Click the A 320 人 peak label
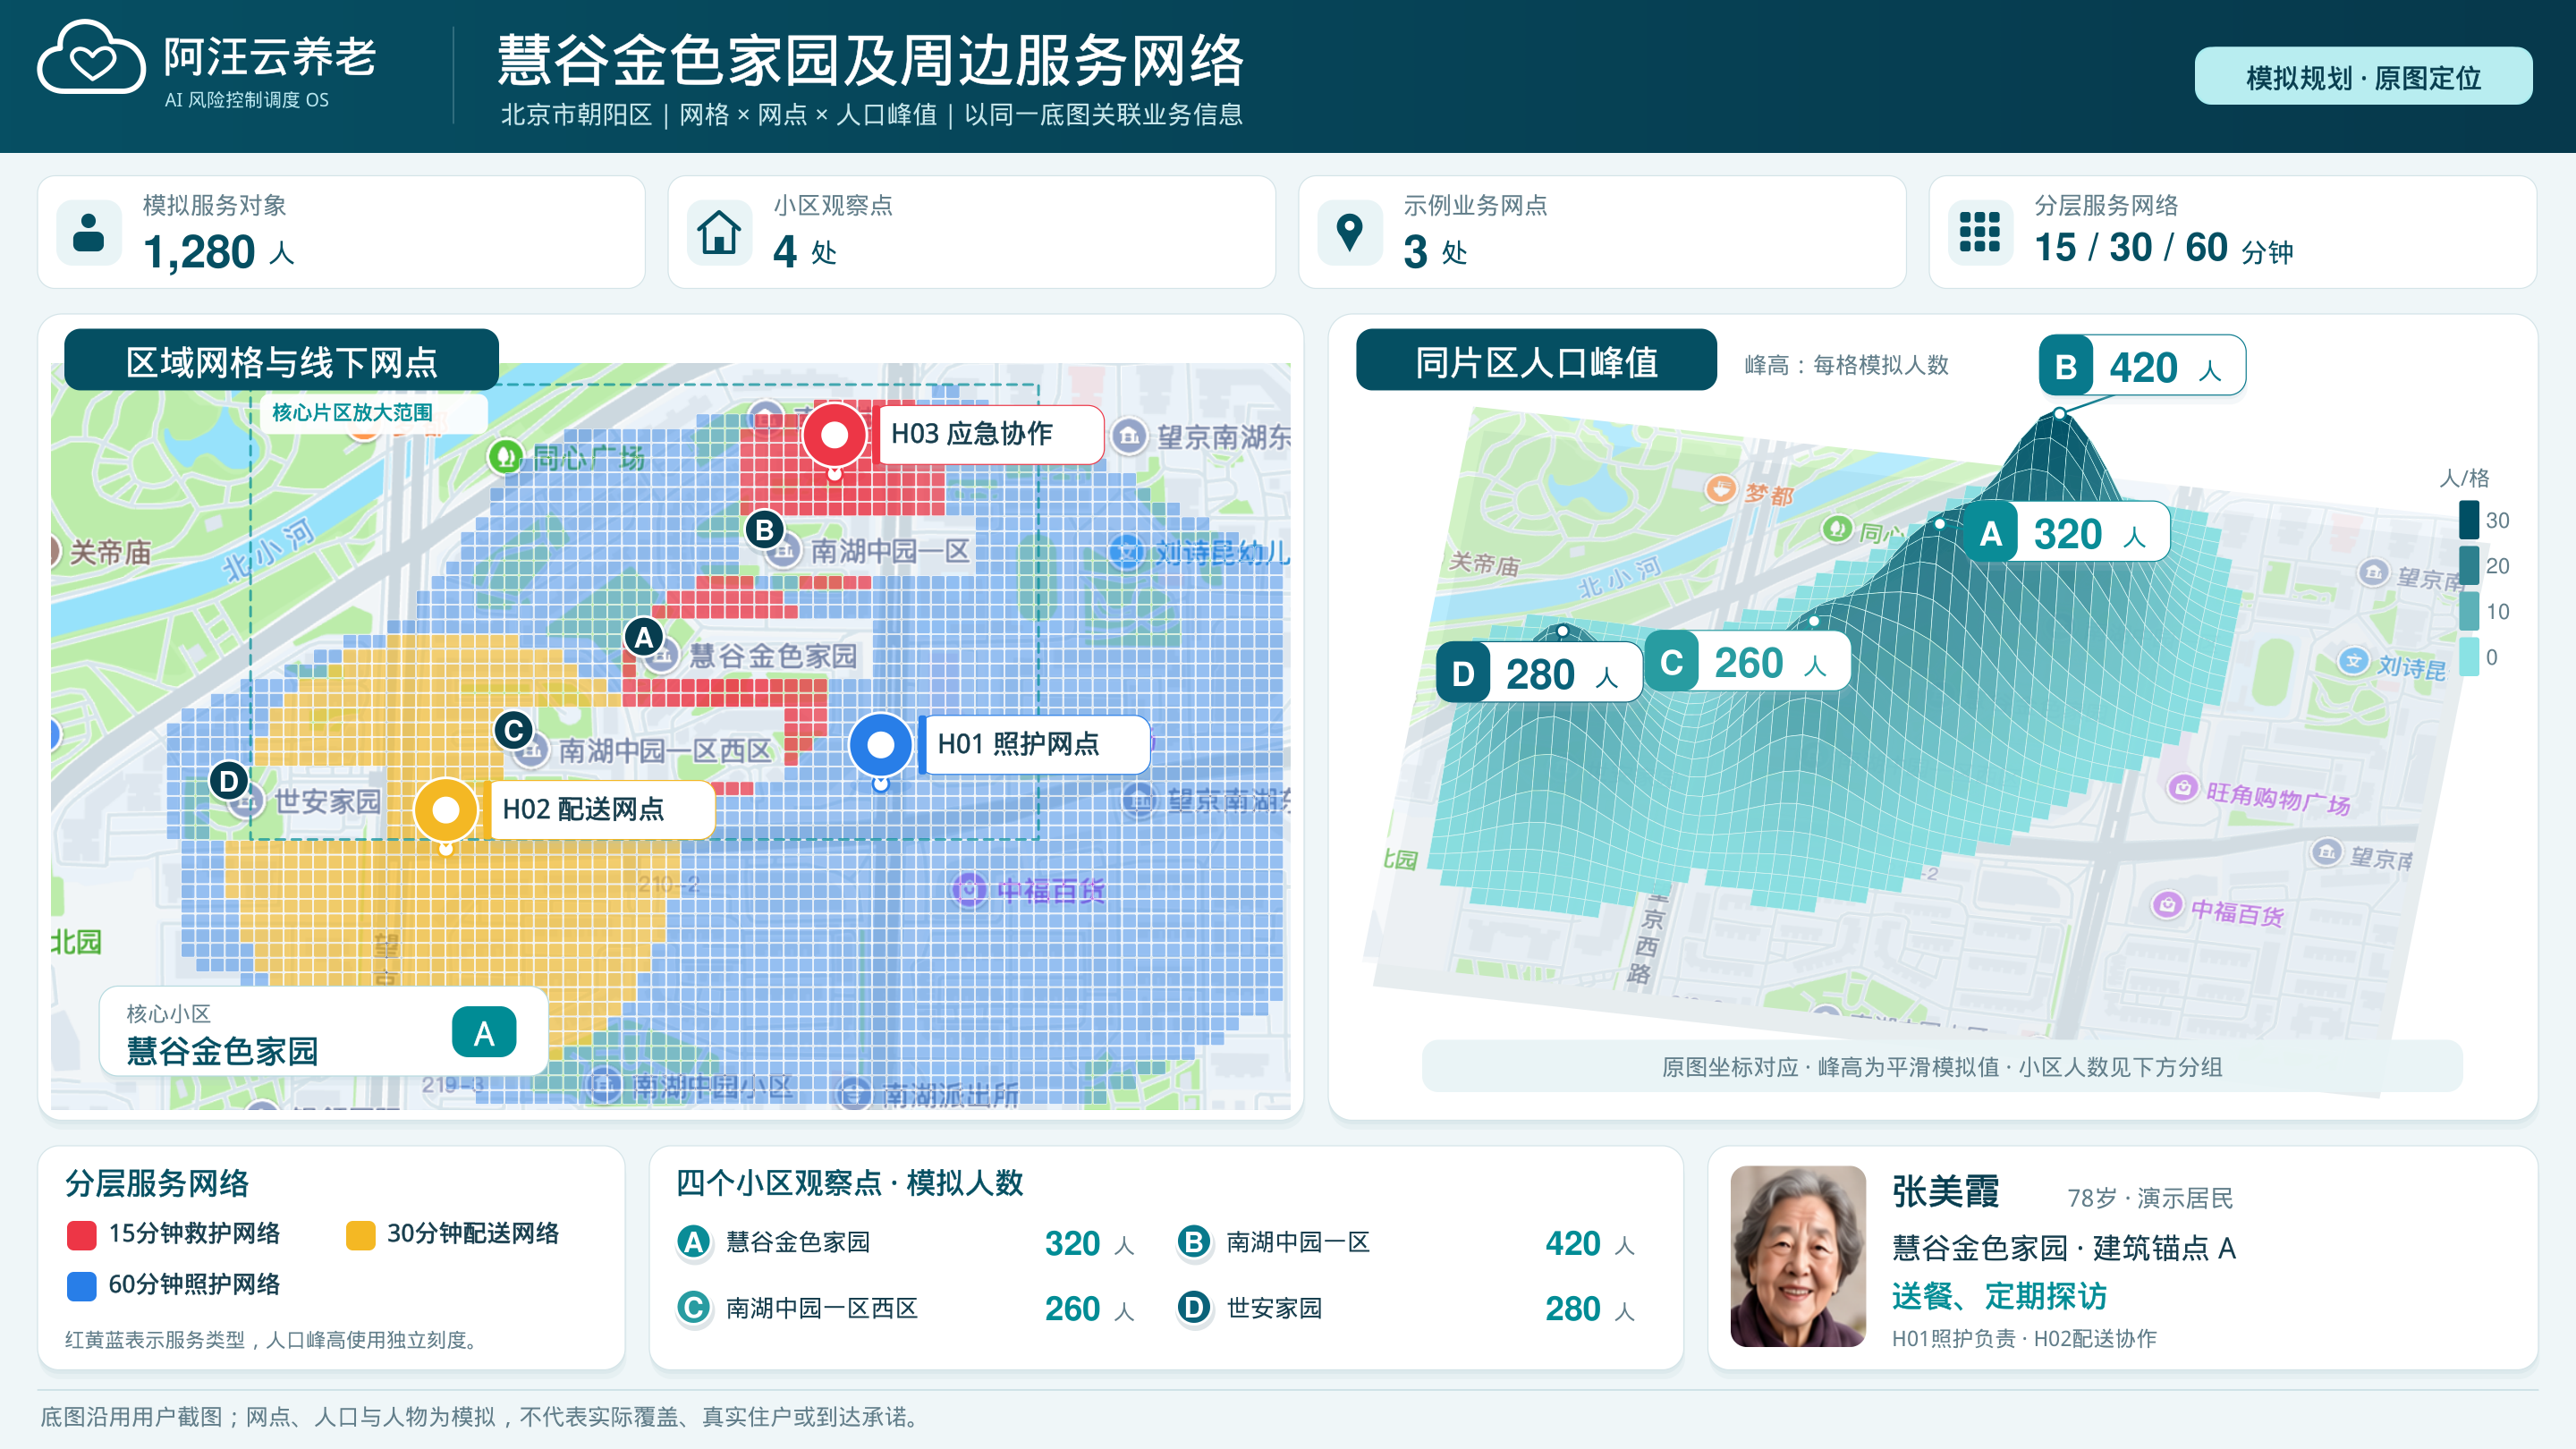The height and width of the screenshot is (1449, 2576). pyautogui.click(x=2067, y=533)
